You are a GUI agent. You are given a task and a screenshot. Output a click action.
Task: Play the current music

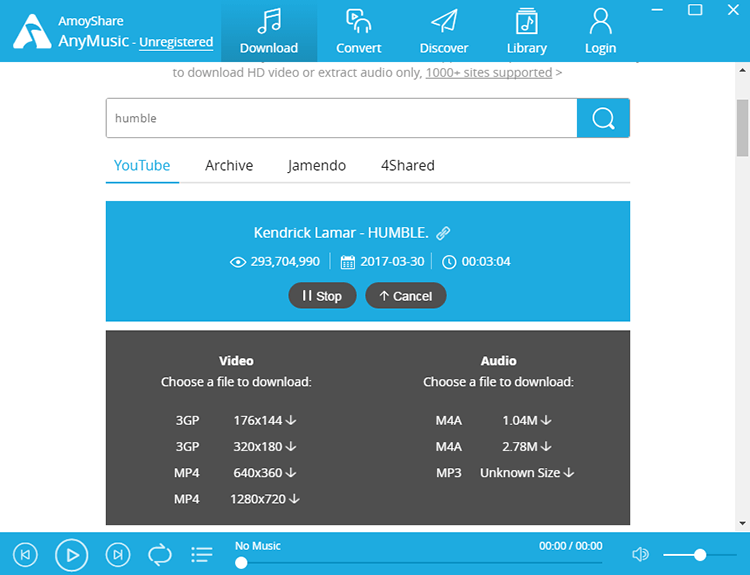71,555
